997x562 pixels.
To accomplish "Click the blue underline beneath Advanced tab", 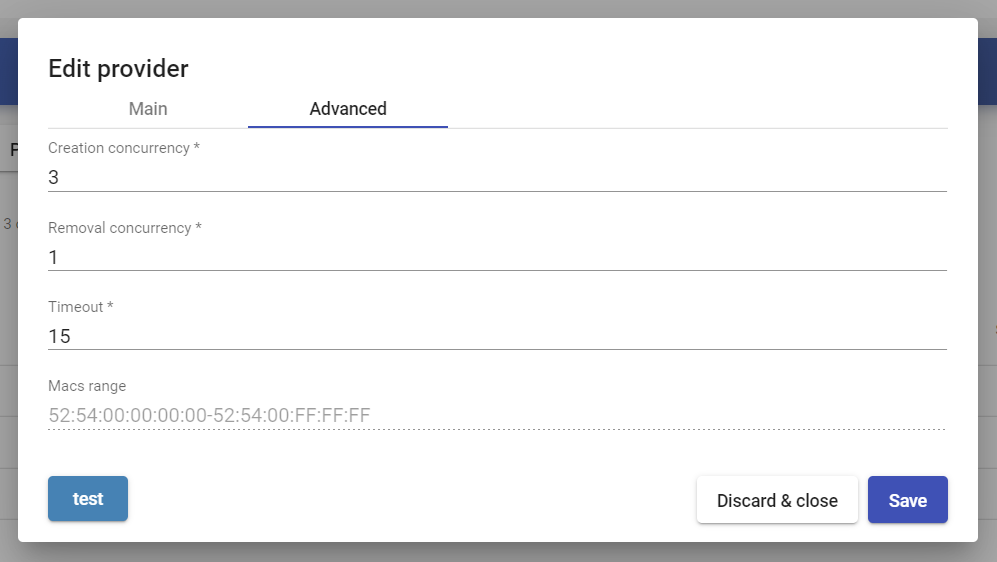I will click(x=348, y=127).
